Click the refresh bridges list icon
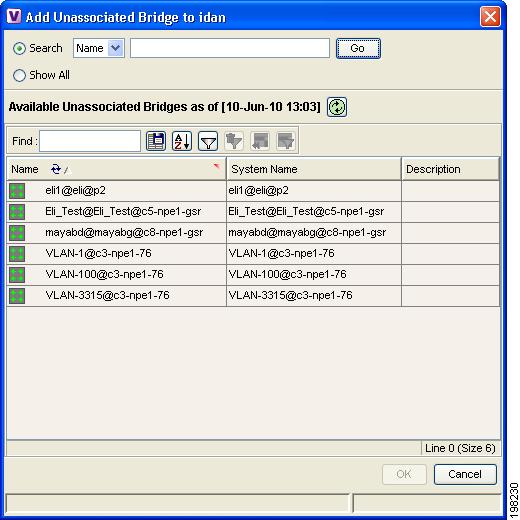This screenshot has width=520, height=520. click(x=337, y=107)
